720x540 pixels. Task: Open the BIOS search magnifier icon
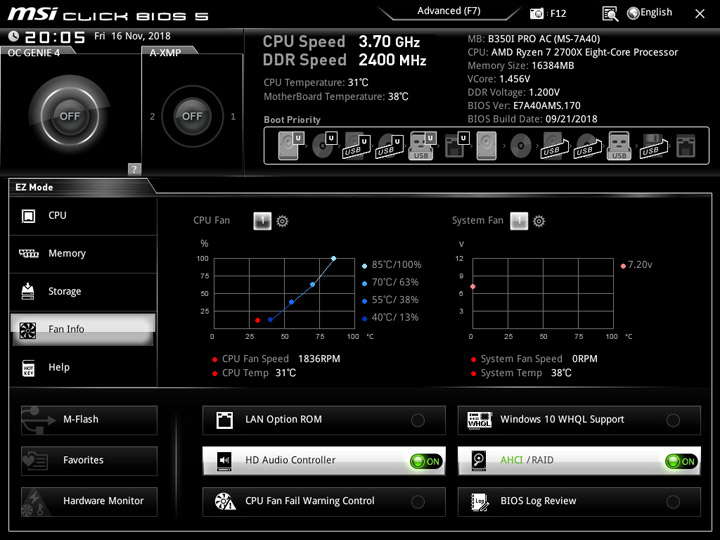tap(610, 14)
